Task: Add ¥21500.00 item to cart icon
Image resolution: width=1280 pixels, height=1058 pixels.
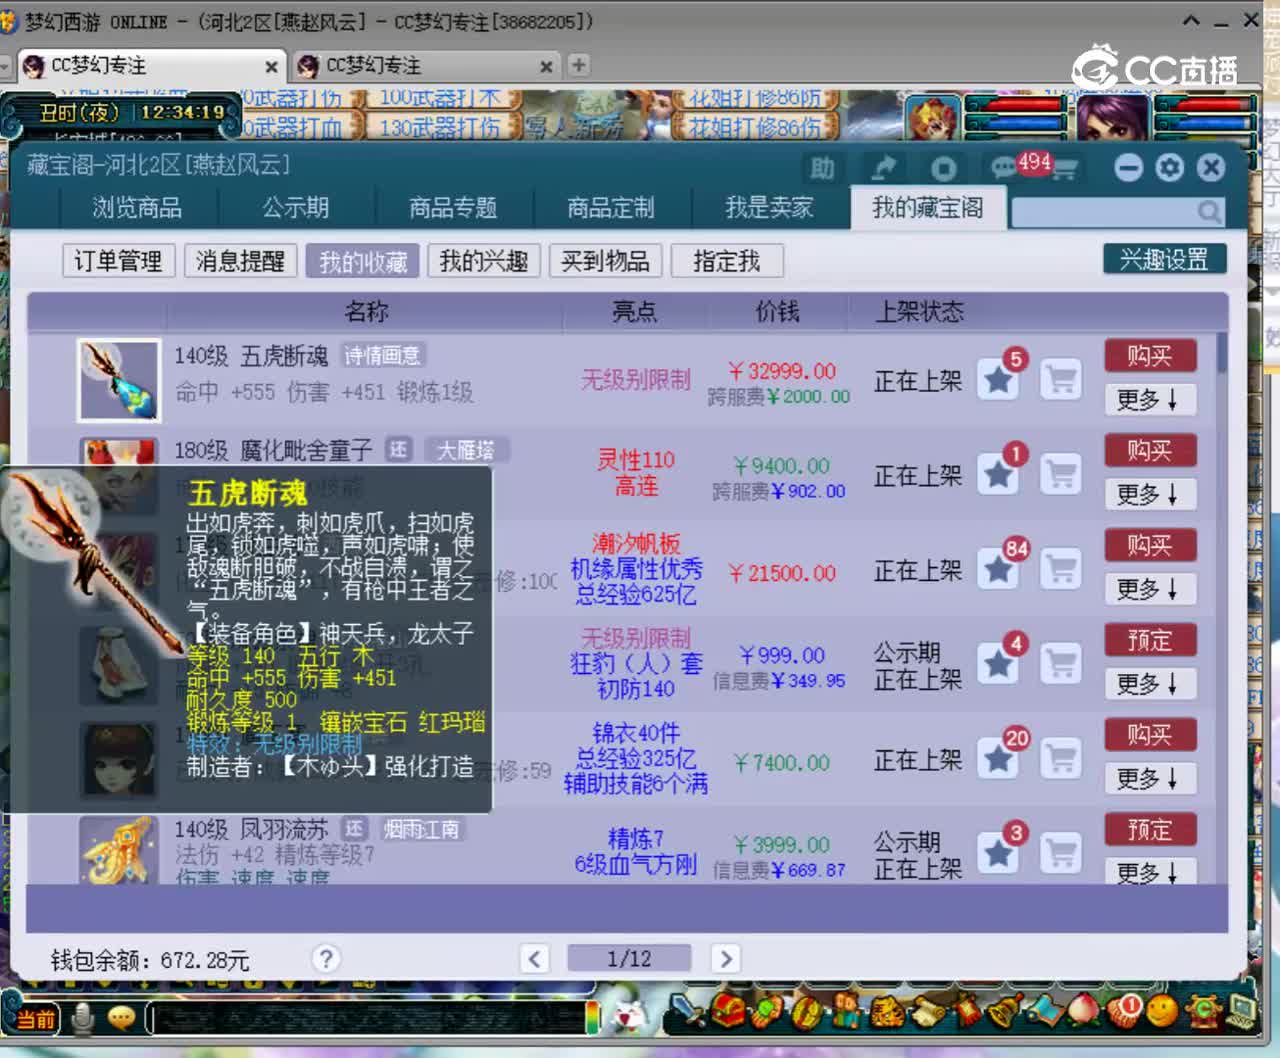Action: tap(1061, 569)
